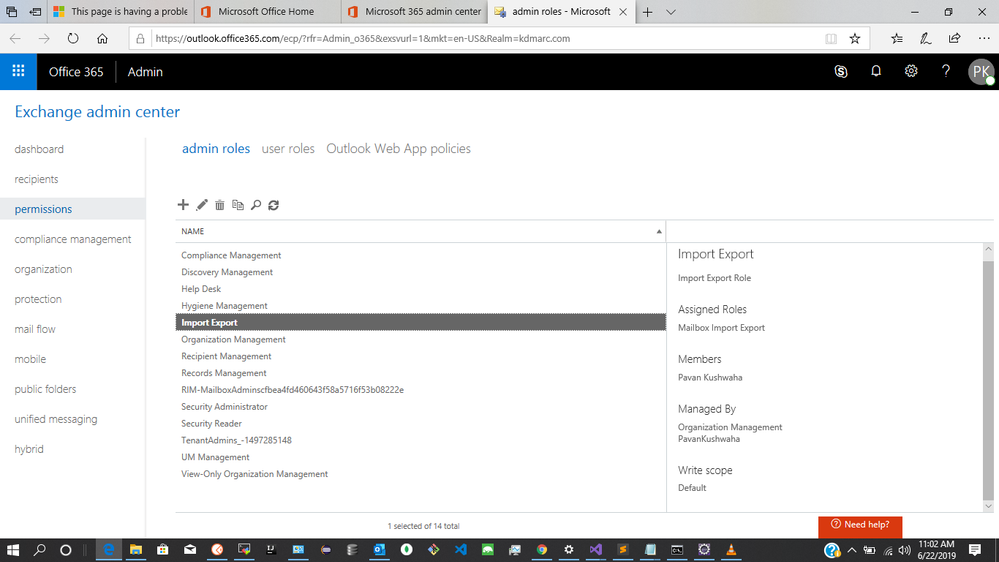The image size is (999, 562).
Task: Select the View-Only Organization Management row
Action: tap(420, 473)
